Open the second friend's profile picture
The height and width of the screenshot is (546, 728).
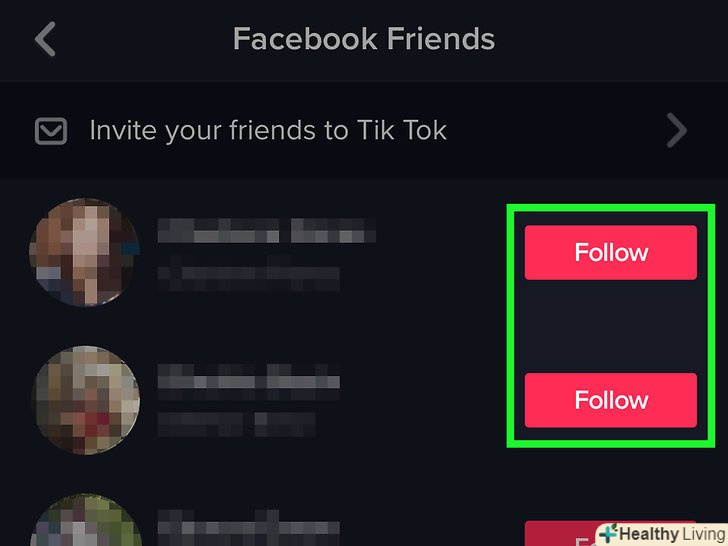pos(85,400)
